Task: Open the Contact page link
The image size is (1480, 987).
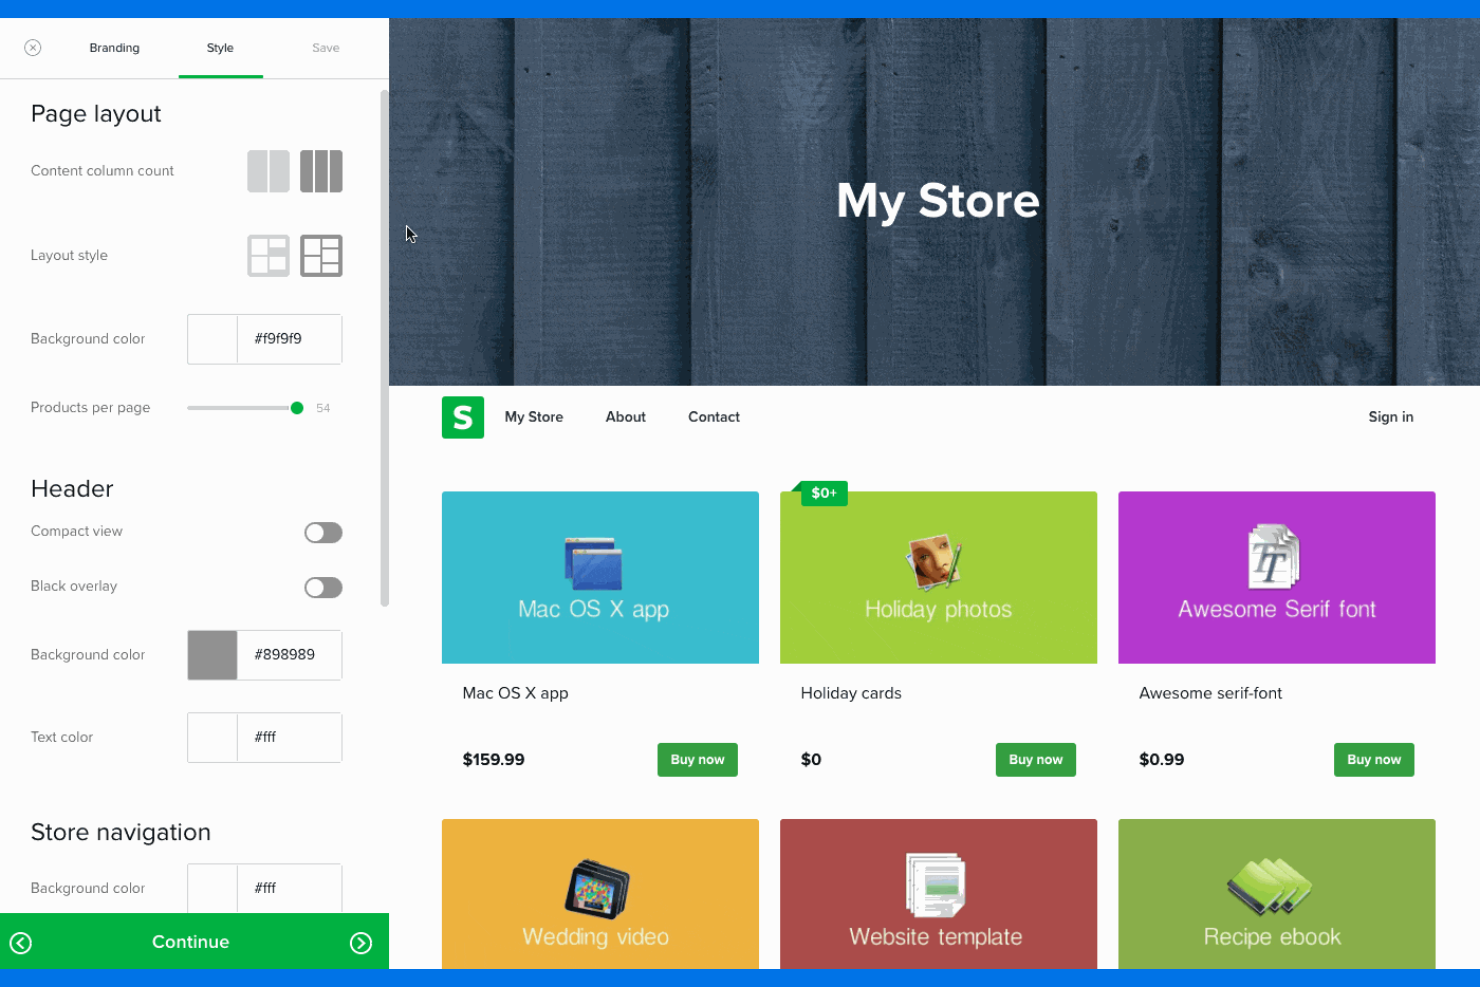Action: (713, 417)
